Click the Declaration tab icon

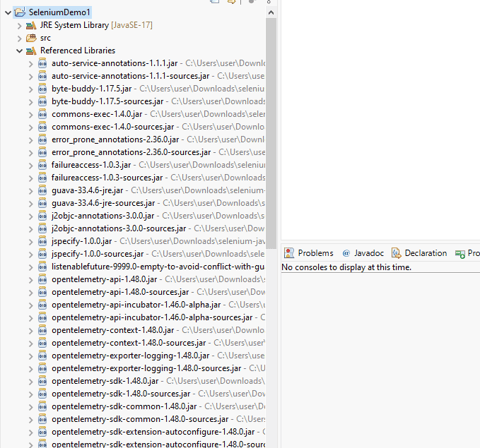(396, 253)
